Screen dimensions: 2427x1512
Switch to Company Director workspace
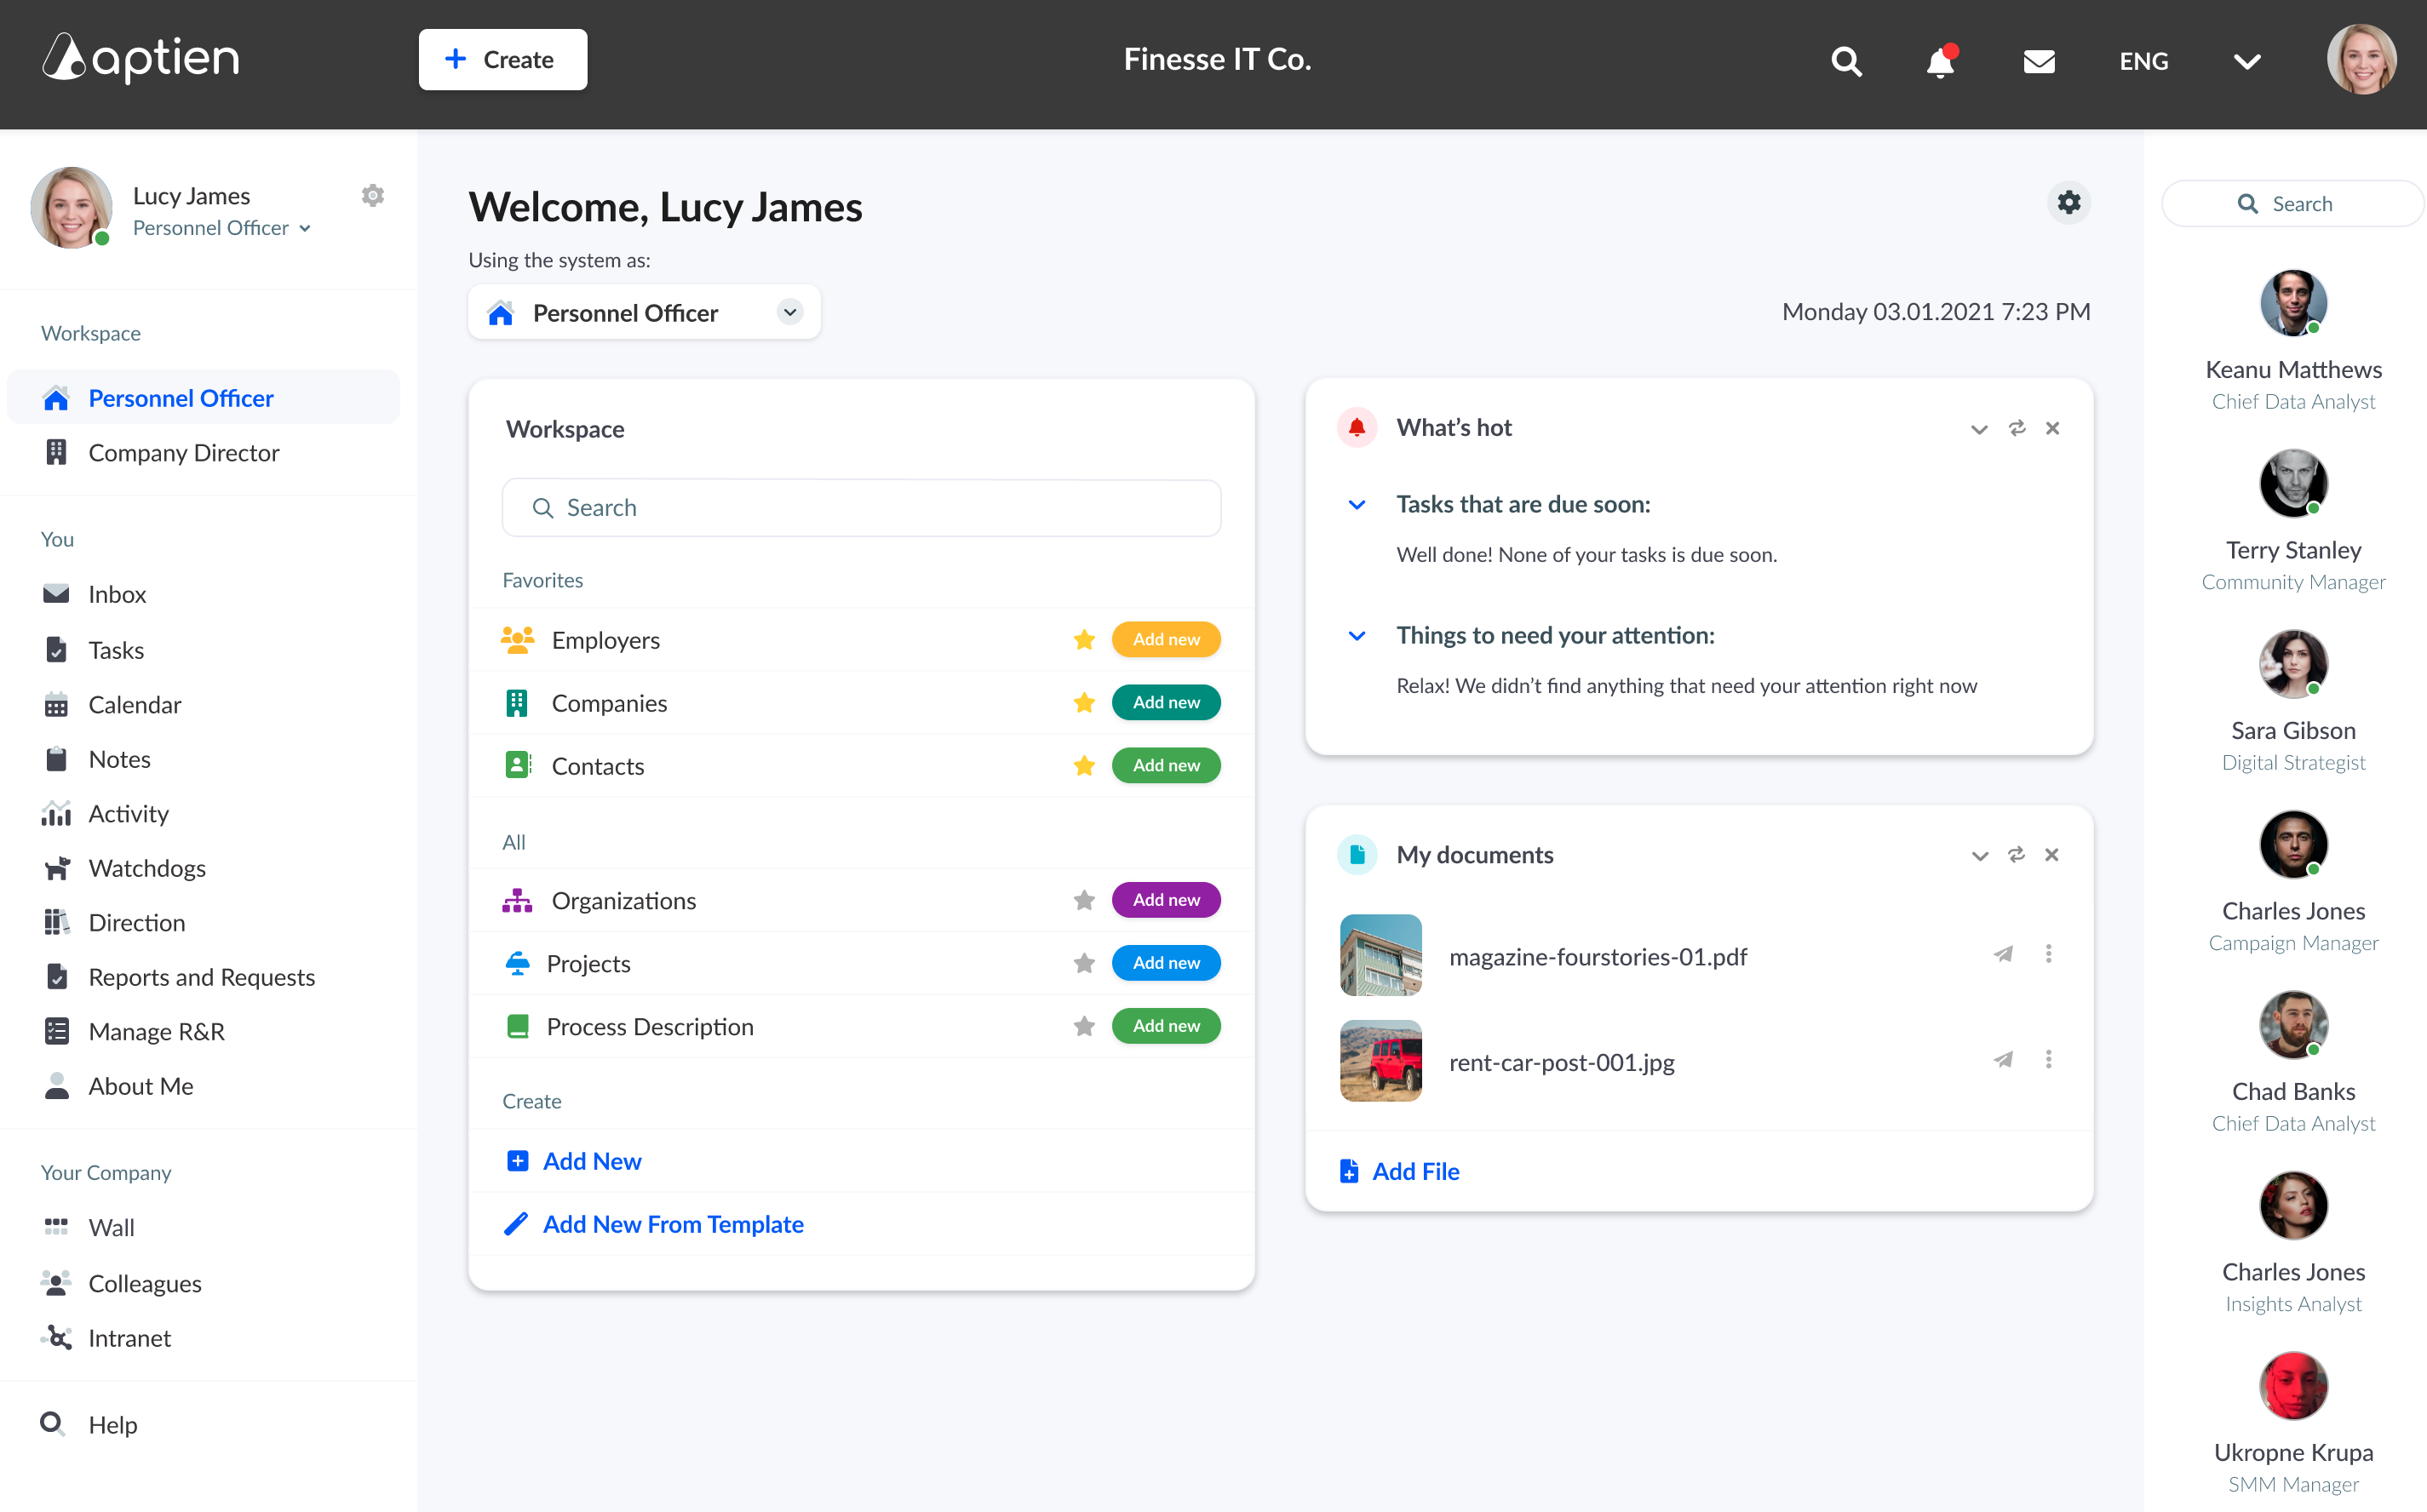pyautogui.click(x=184, y=453)
